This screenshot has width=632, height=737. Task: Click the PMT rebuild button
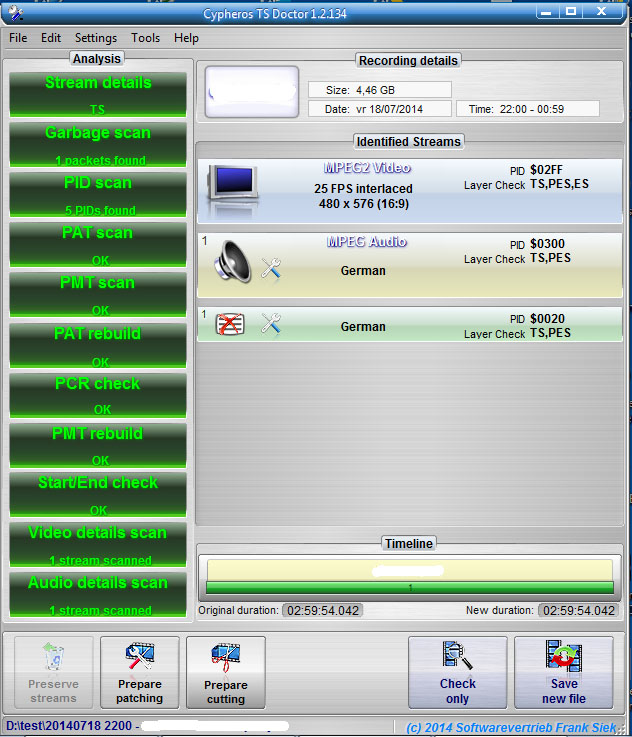(x=98, y=445)
